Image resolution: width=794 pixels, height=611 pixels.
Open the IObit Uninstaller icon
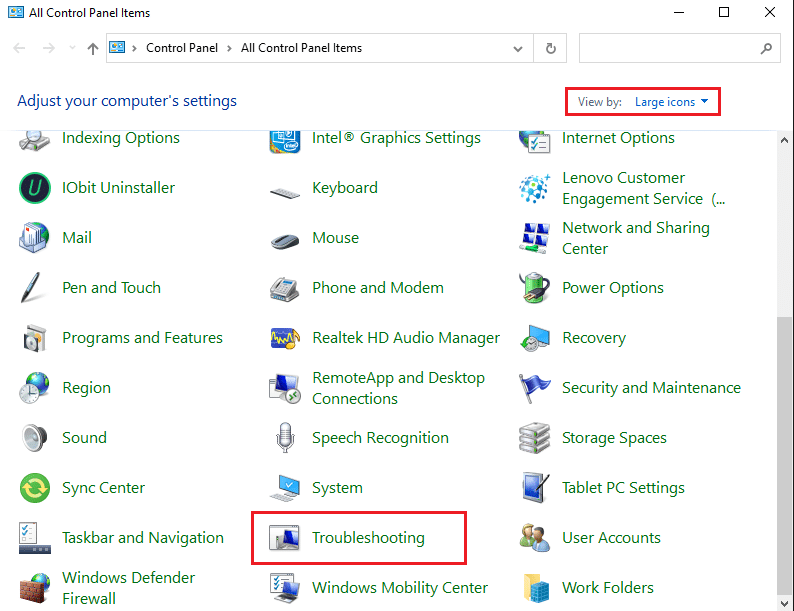pyautogui.click(x=35, y=188)
